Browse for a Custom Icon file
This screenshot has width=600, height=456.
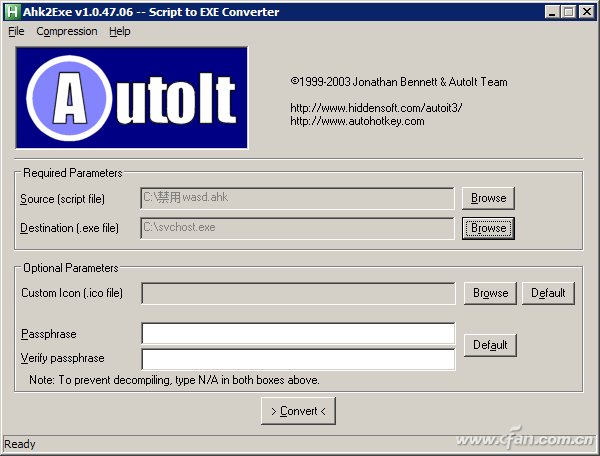pyautogui.click(x=490, y=293)
